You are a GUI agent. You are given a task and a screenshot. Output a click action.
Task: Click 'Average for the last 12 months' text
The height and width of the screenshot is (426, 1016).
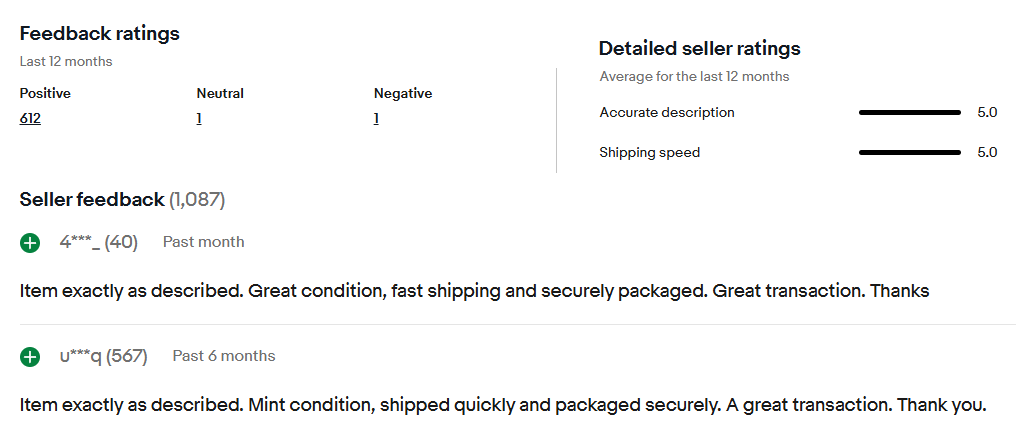[x=694, y=77]
